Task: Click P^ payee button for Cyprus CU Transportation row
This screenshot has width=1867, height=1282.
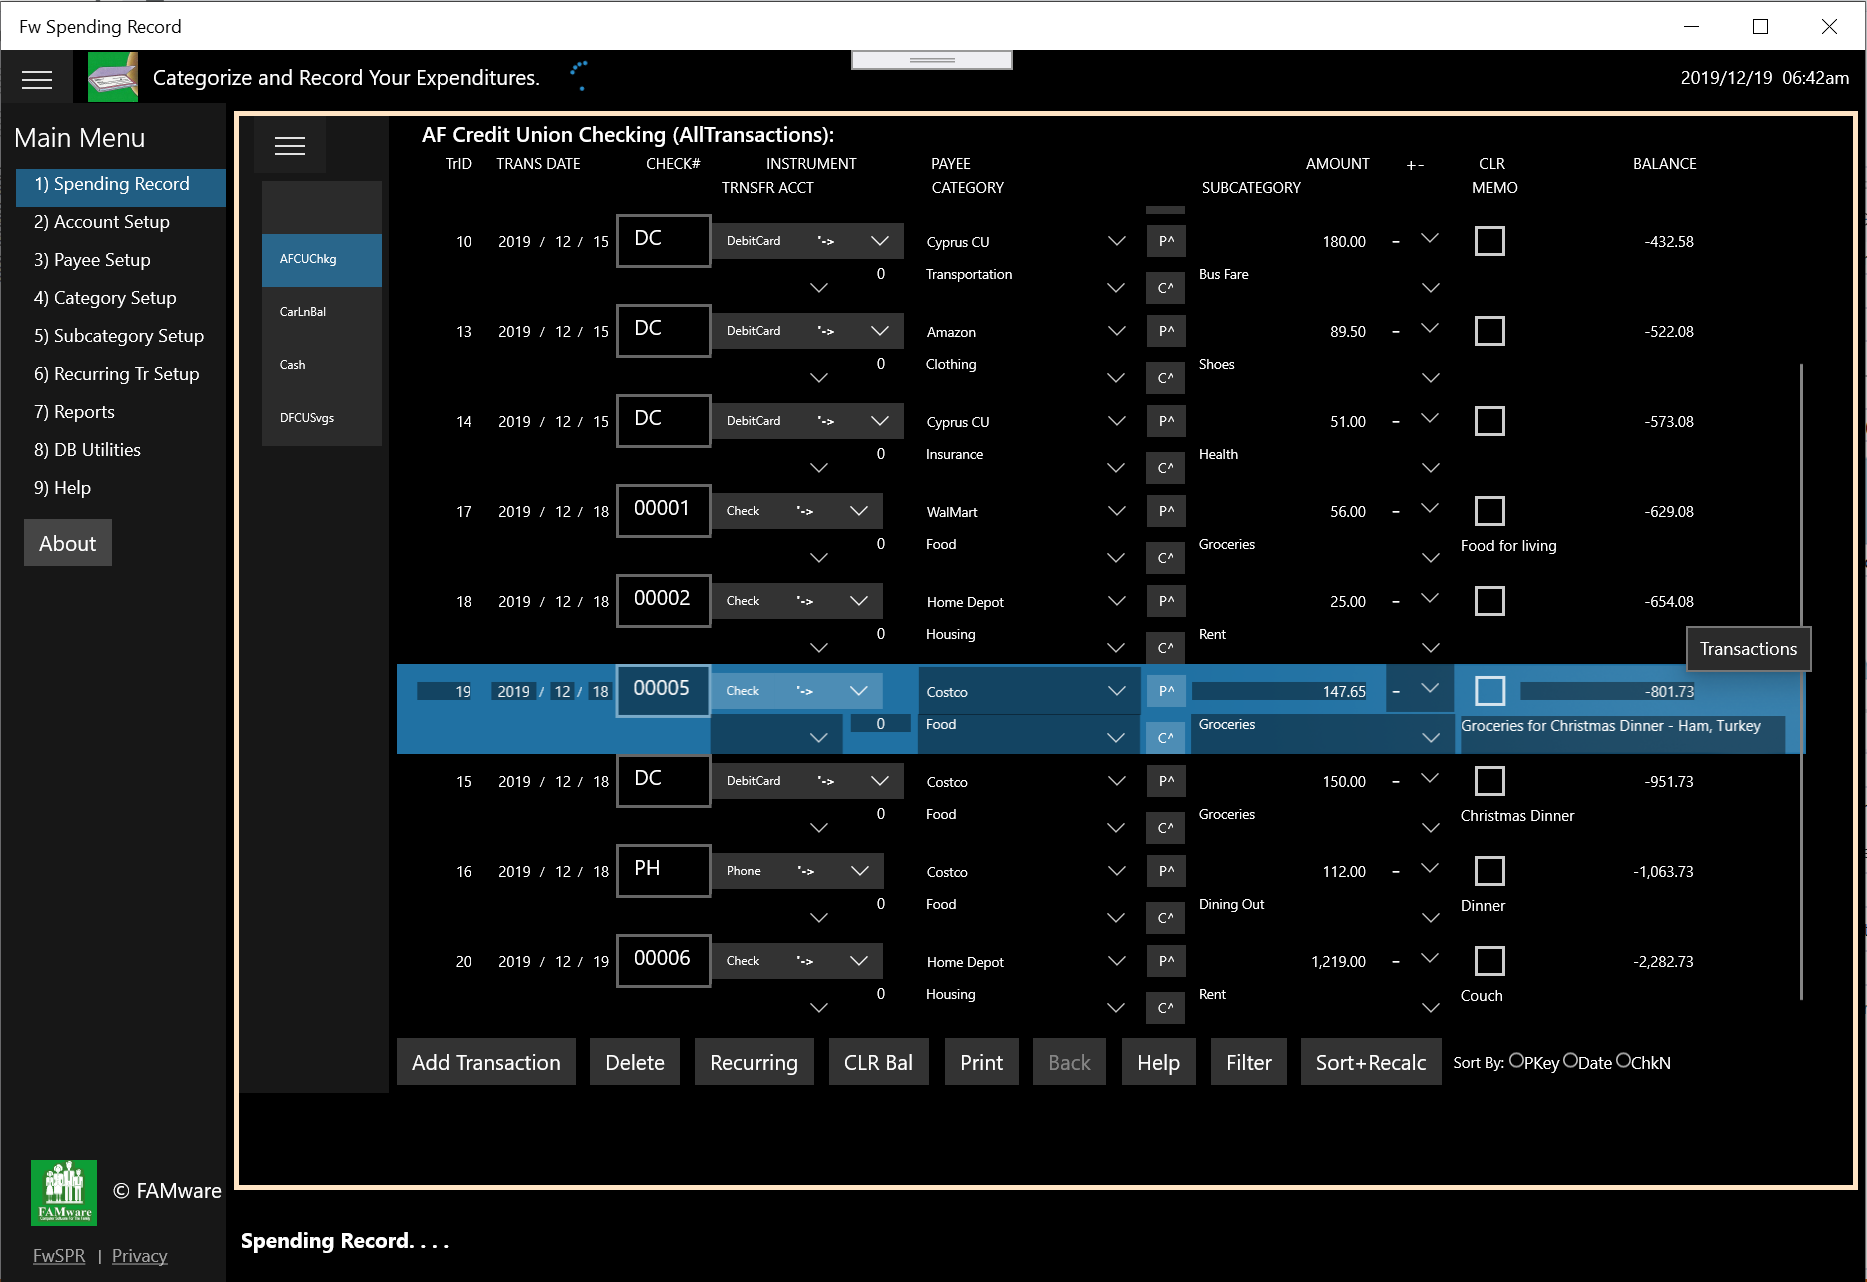Action: (x=1165, y=241)
